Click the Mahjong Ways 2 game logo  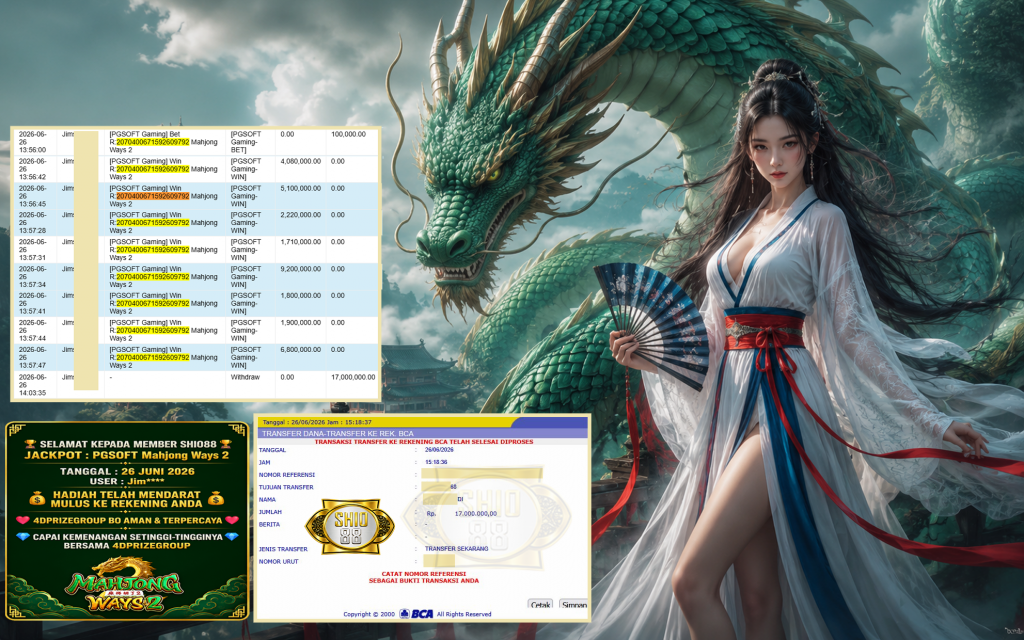[x=124, y=584]
